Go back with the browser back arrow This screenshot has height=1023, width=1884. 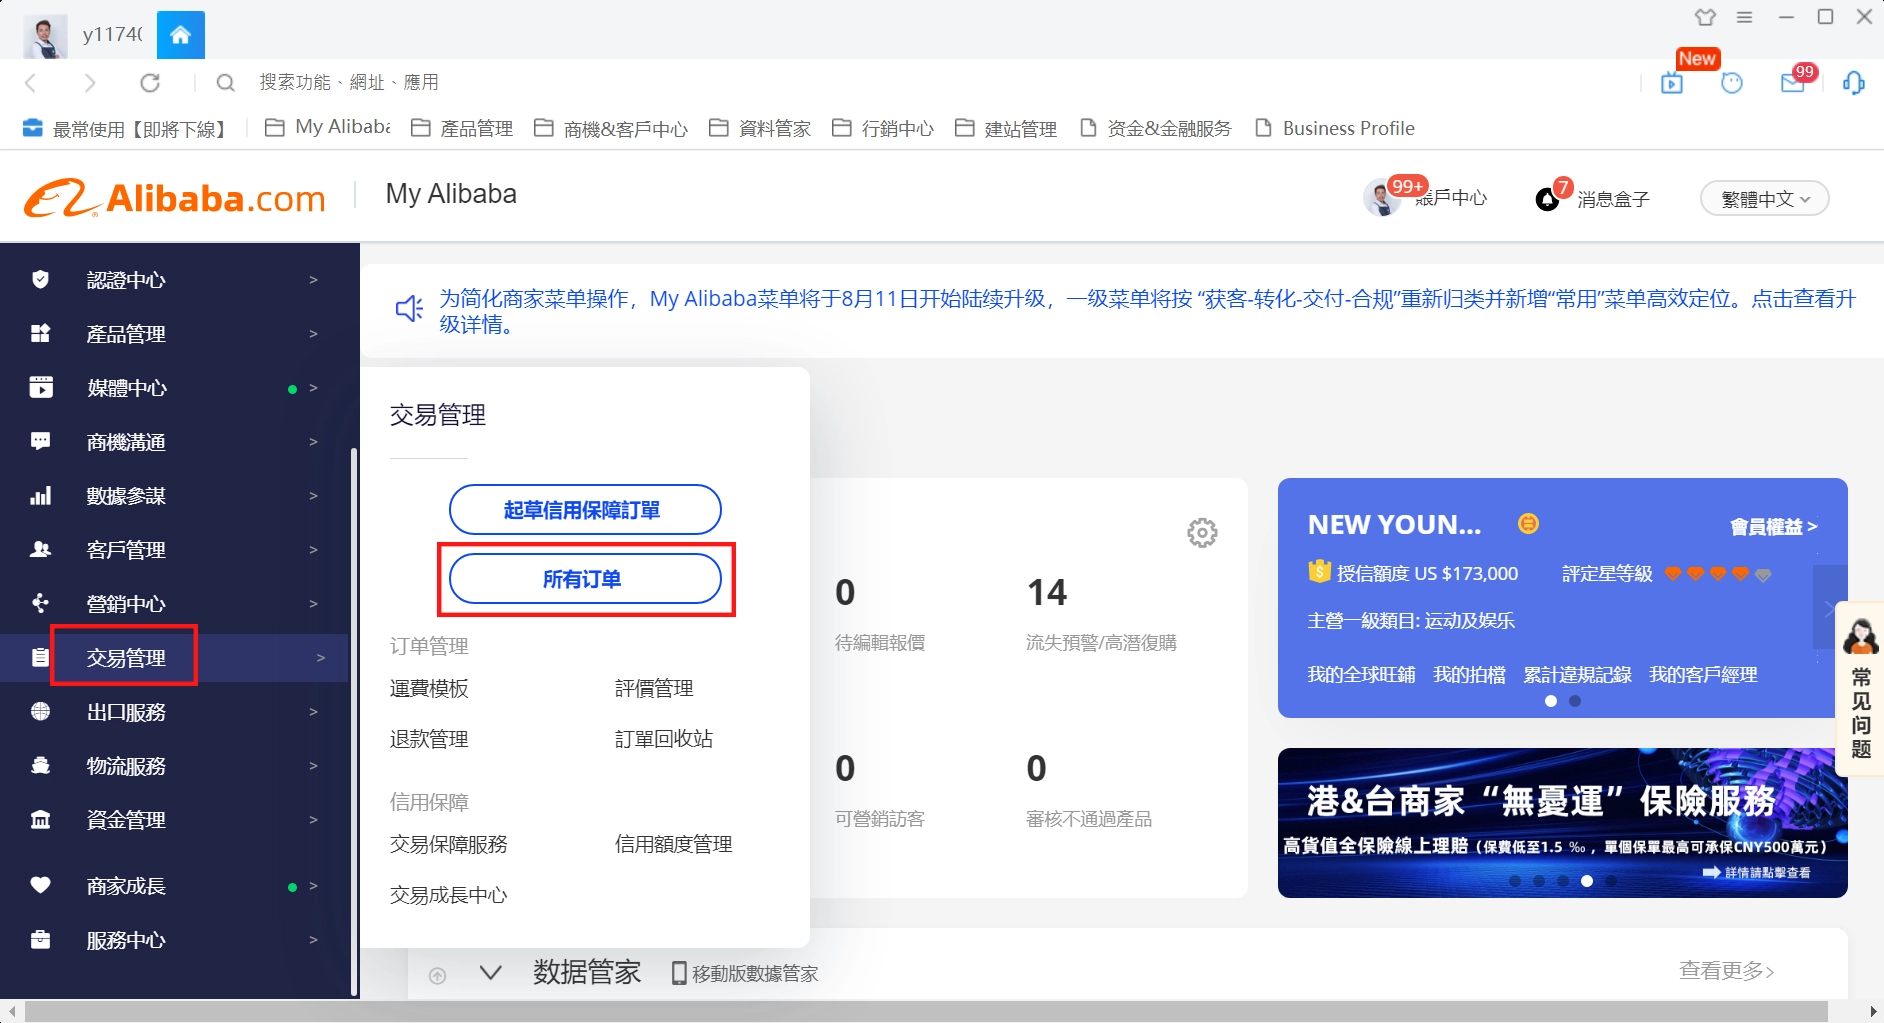(30, 83)
